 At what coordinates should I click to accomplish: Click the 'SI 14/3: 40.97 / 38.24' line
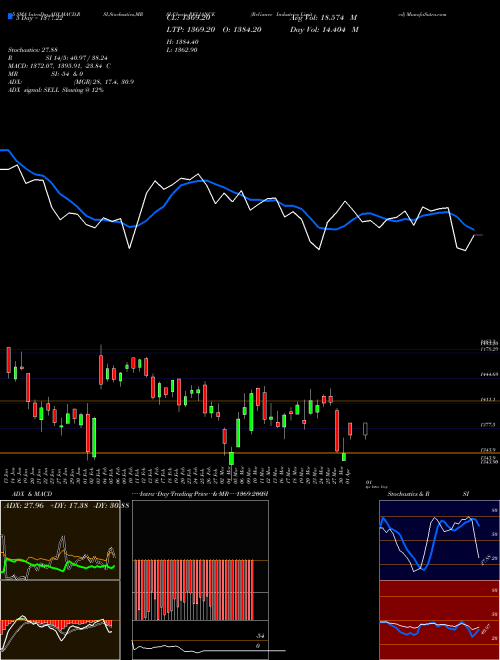(77, 58)
